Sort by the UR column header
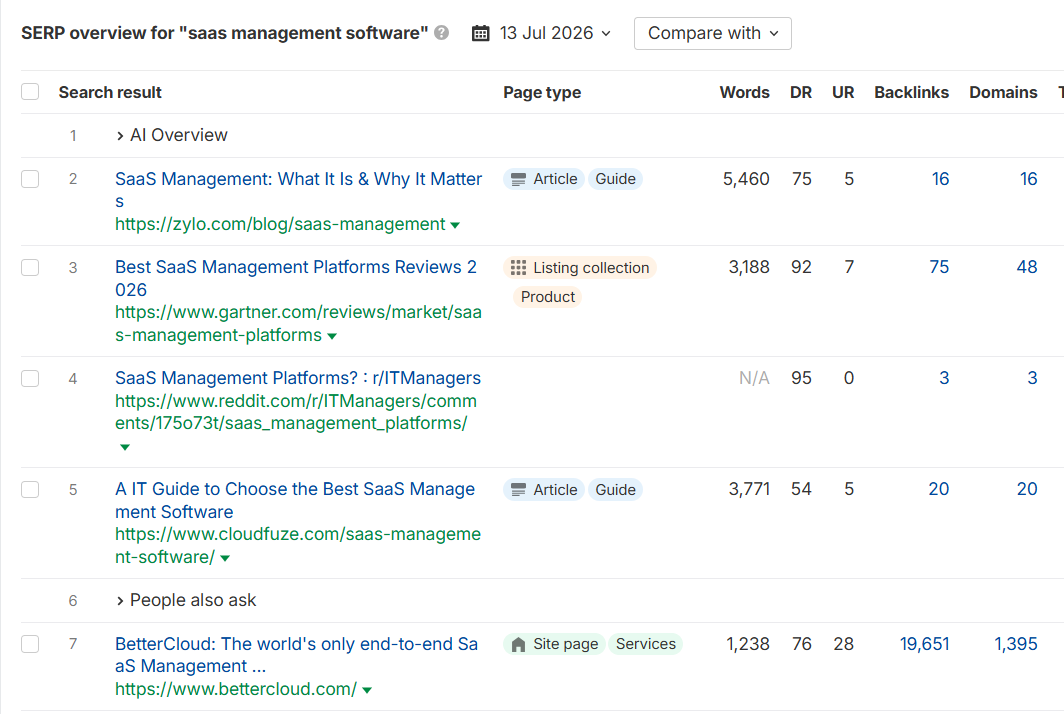The image size is (1064, 714). pyautogui.click(x=843, y=92)
